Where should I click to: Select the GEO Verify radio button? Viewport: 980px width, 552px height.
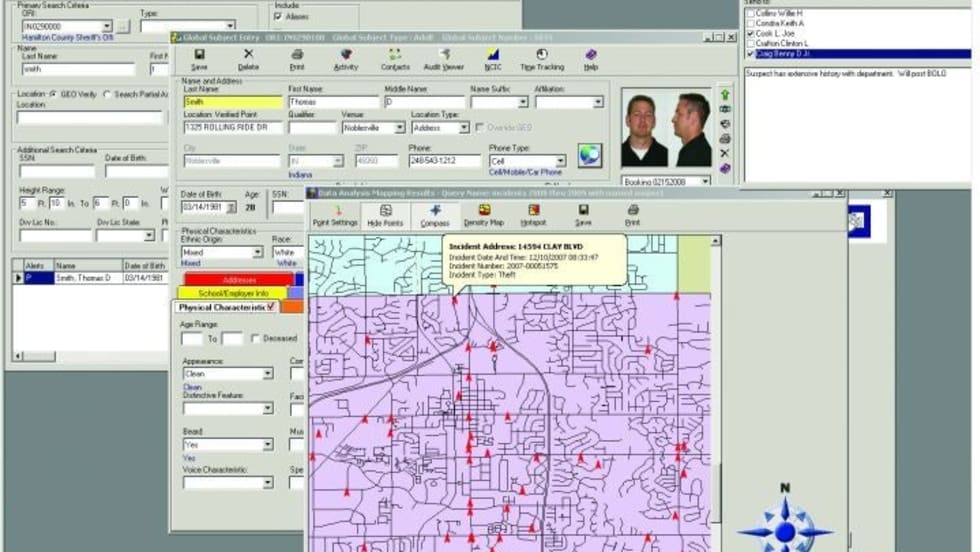(53, 94)
